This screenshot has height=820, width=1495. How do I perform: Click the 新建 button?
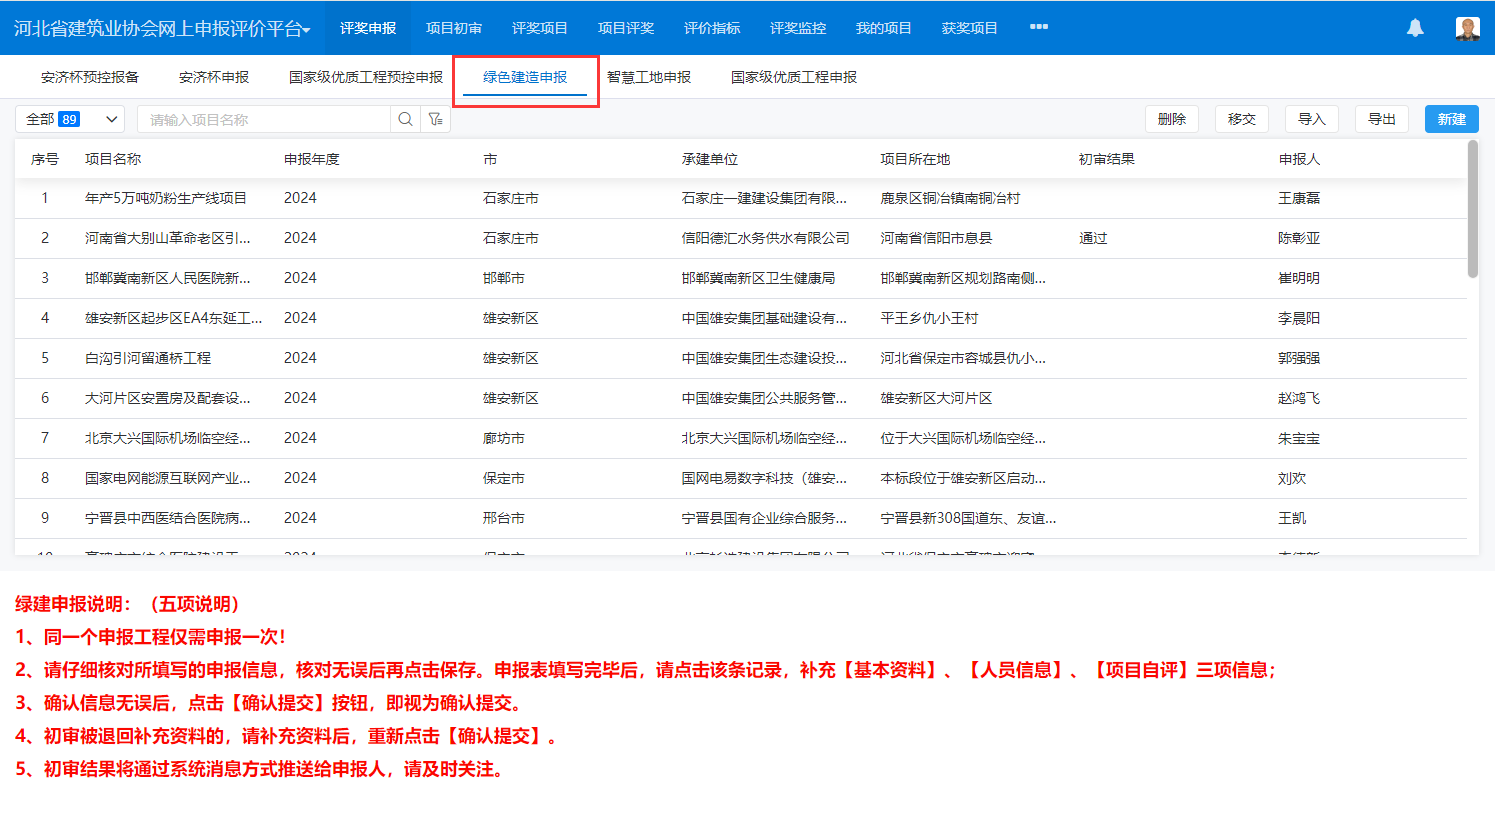(1451, 119)
